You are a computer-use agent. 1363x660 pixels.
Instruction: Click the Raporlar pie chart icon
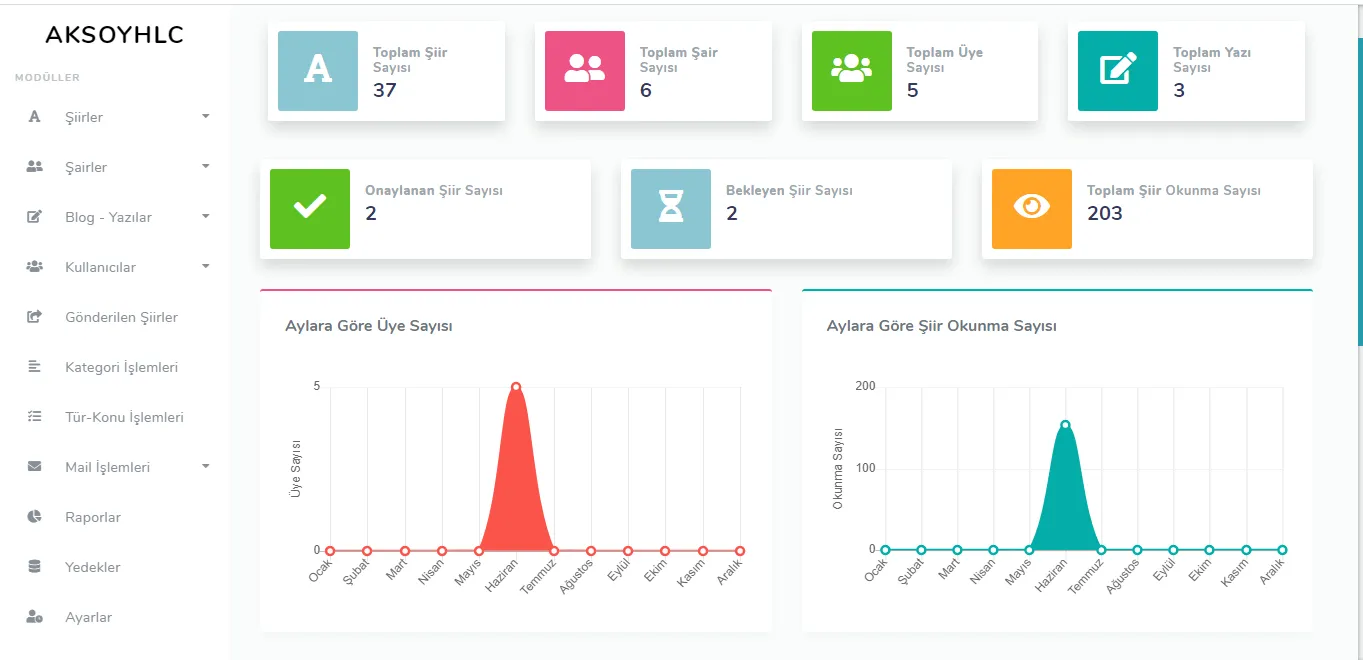pyautogui.click(x=34, y=517)
